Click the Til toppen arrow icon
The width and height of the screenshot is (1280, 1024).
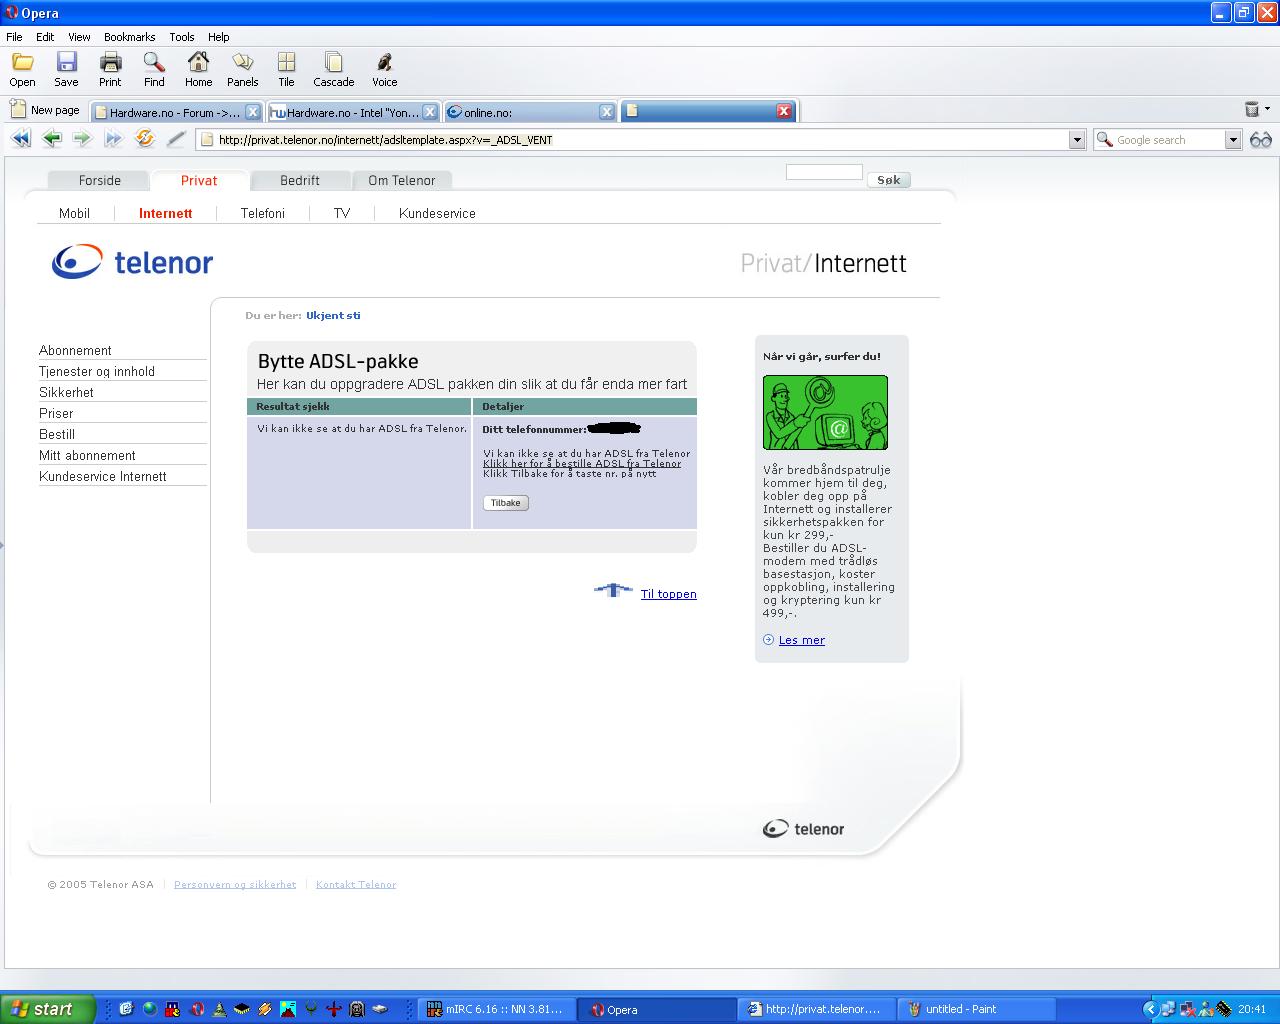(x=613, y=590)
